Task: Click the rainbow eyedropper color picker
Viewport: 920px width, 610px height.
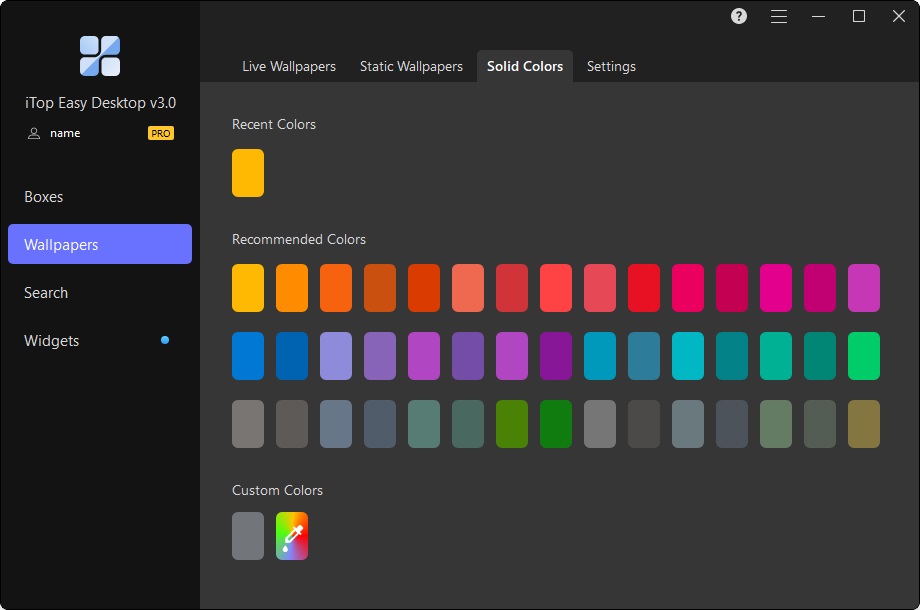Action: pos(292,536)
